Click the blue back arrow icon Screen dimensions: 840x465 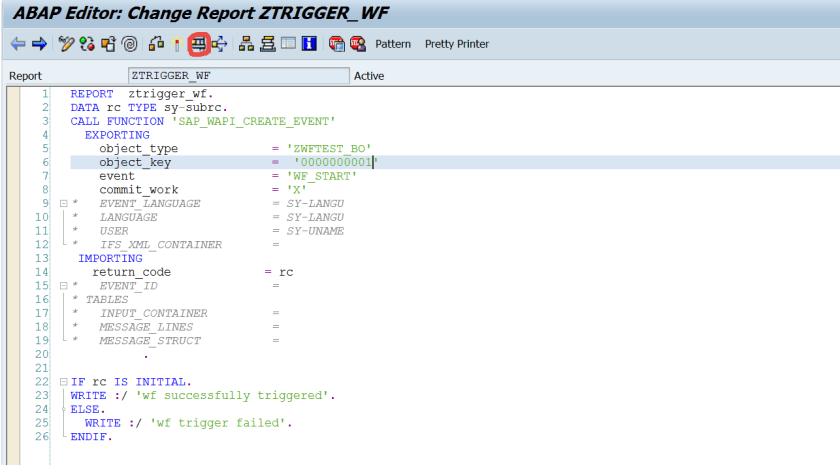coord(17,44)
